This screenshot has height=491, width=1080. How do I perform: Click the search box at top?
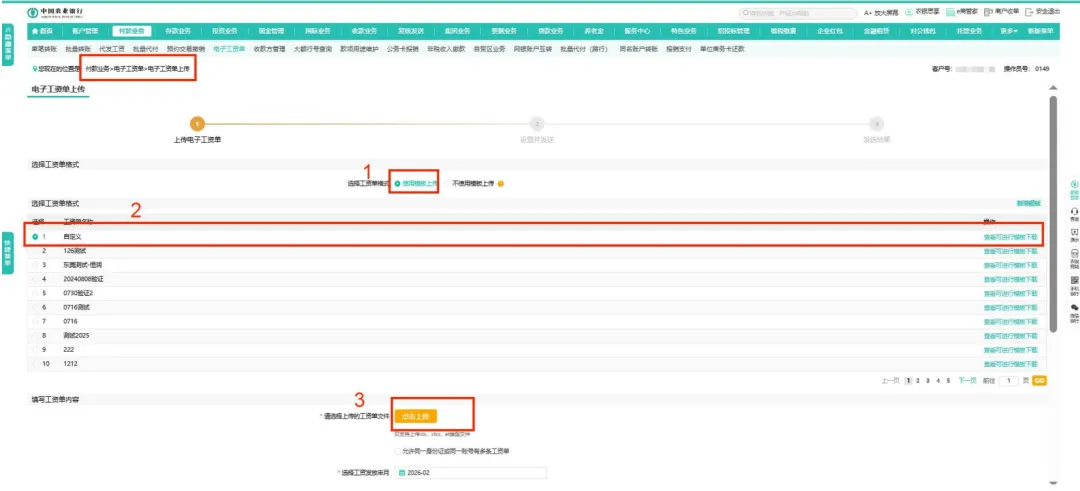coord(797,13)
